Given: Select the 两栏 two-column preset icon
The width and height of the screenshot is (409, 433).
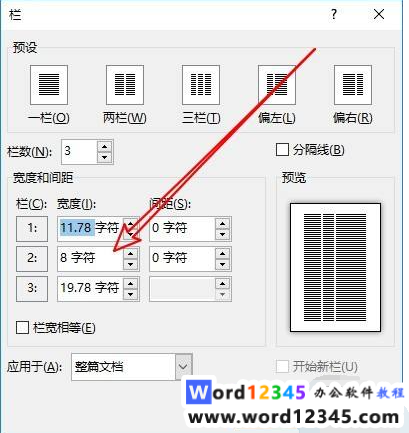Looking at the screenshot, I should (125, 85).
